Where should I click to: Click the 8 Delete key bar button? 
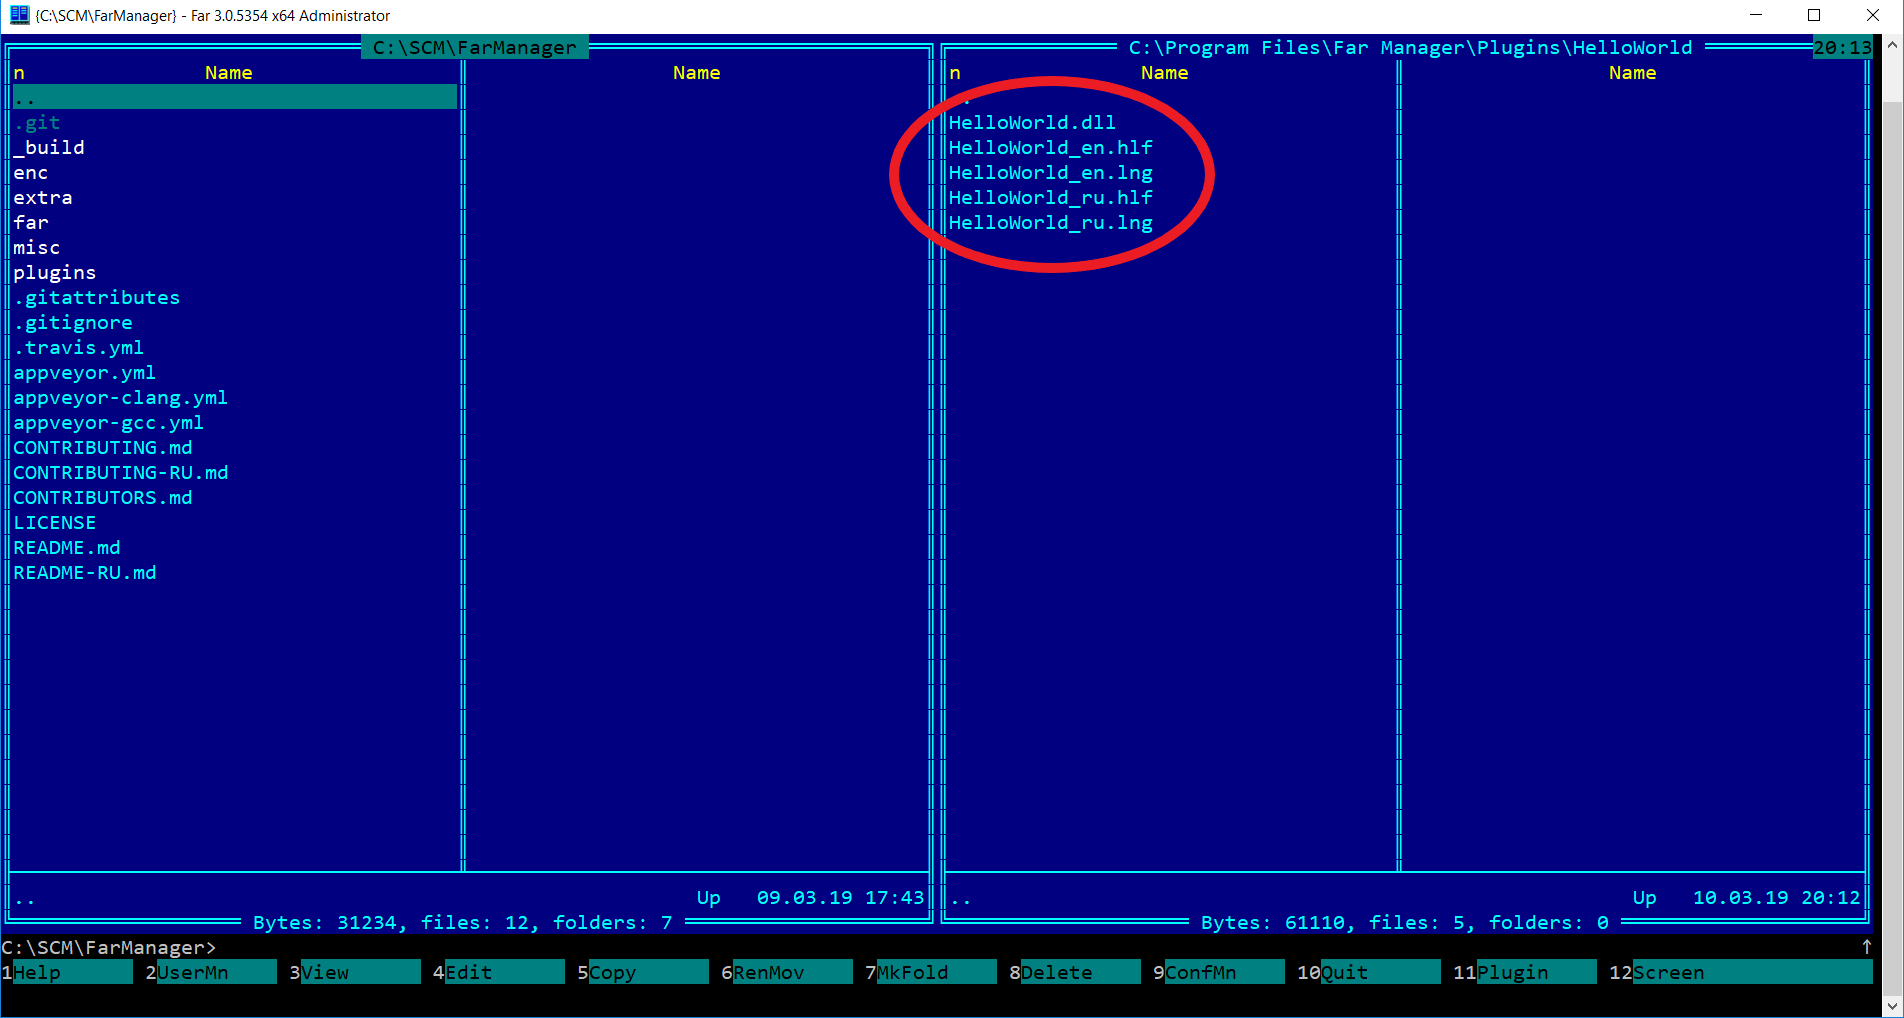pos(1075,972)
